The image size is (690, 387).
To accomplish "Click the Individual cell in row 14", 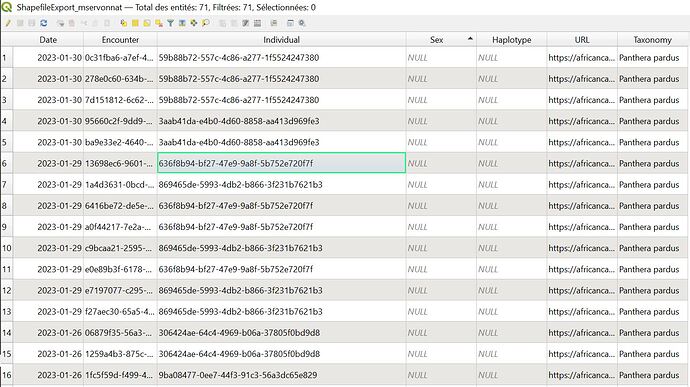I will [x=281, y=332].
